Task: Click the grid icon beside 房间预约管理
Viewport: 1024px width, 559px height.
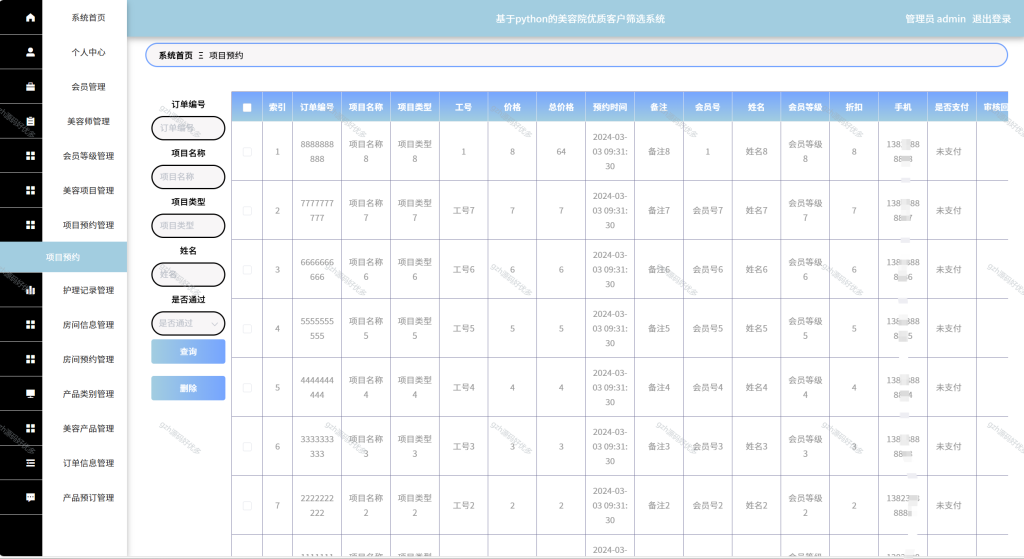Action: pyautogui.click(x=30, y=360)
